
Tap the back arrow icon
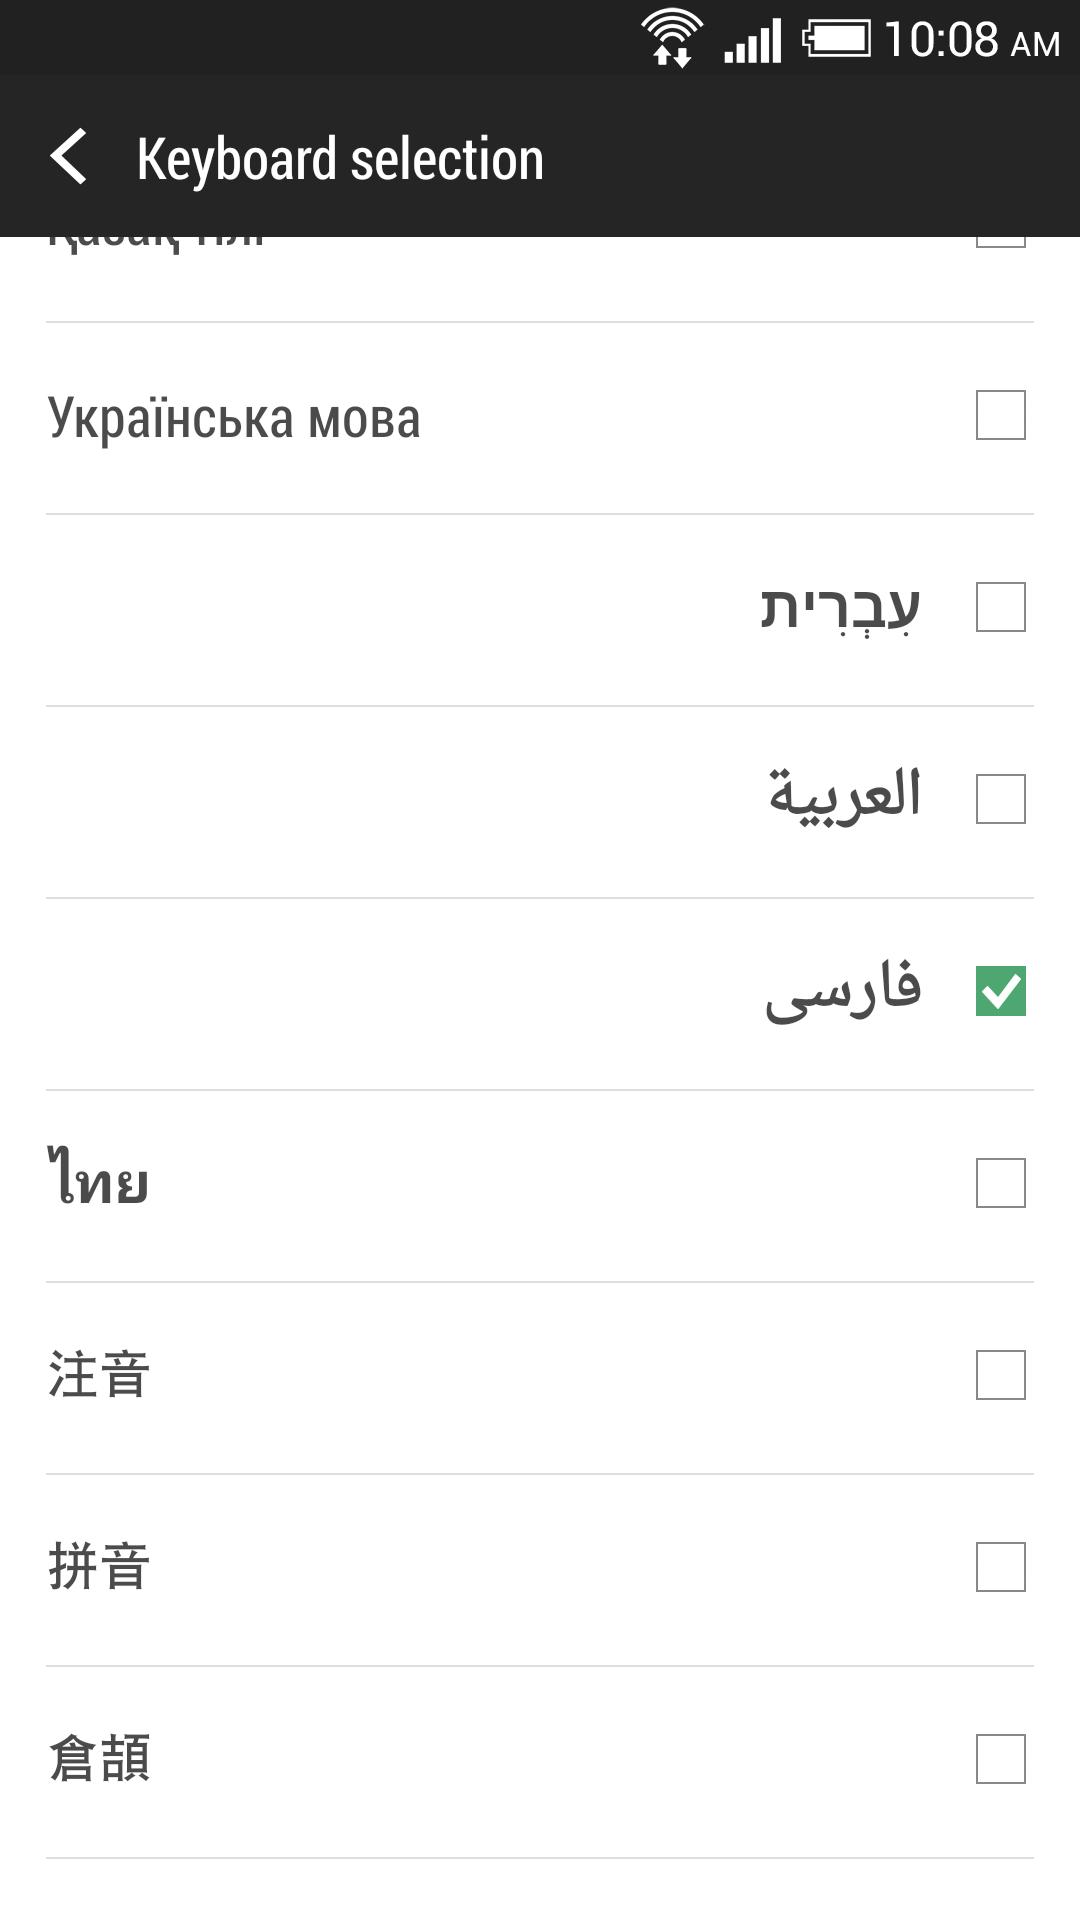pos(72,157)
